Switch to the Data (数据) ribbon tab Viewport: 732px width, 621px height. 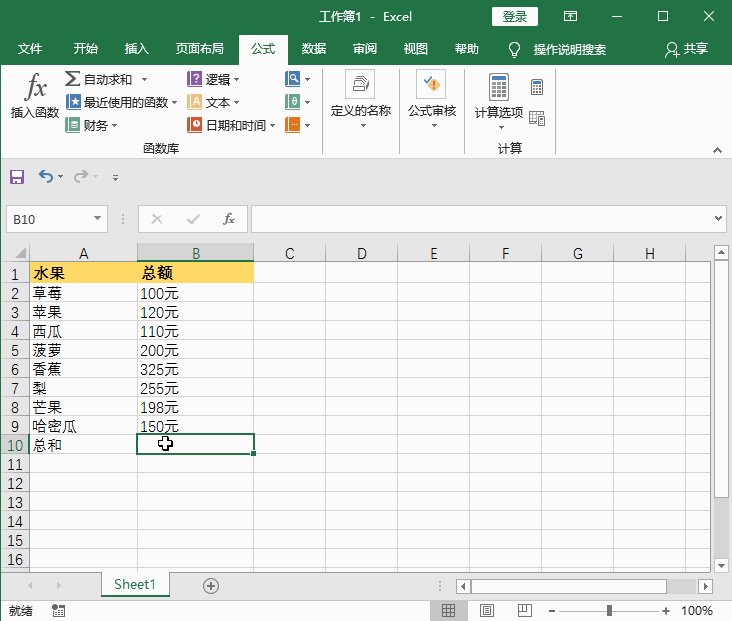[313, 49]
